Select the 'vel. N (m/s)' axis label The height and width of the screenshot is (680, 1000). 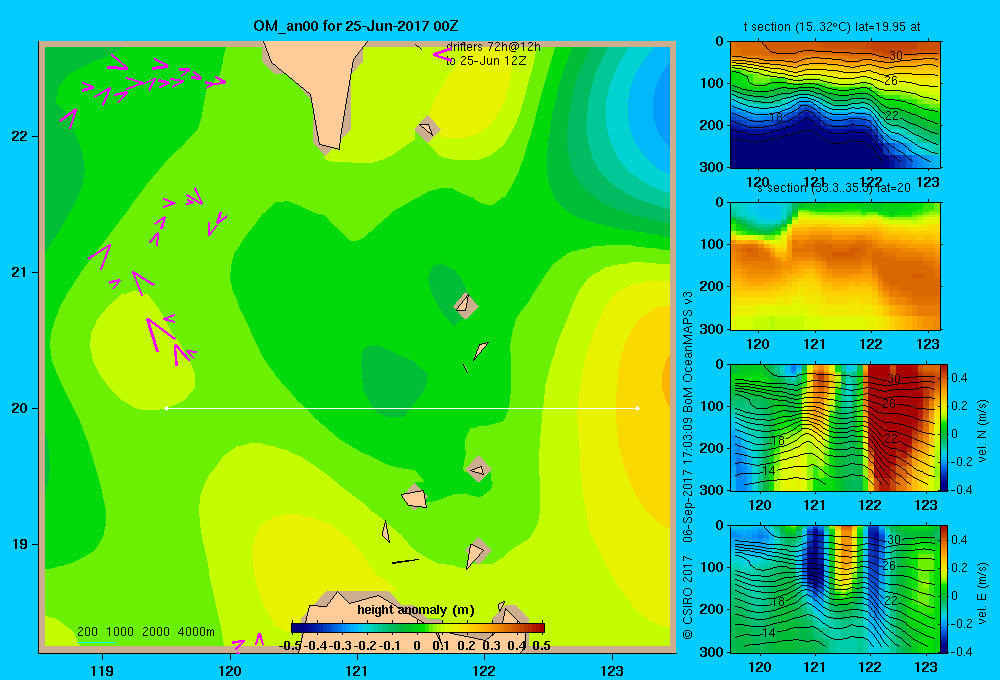coord(983,431)
